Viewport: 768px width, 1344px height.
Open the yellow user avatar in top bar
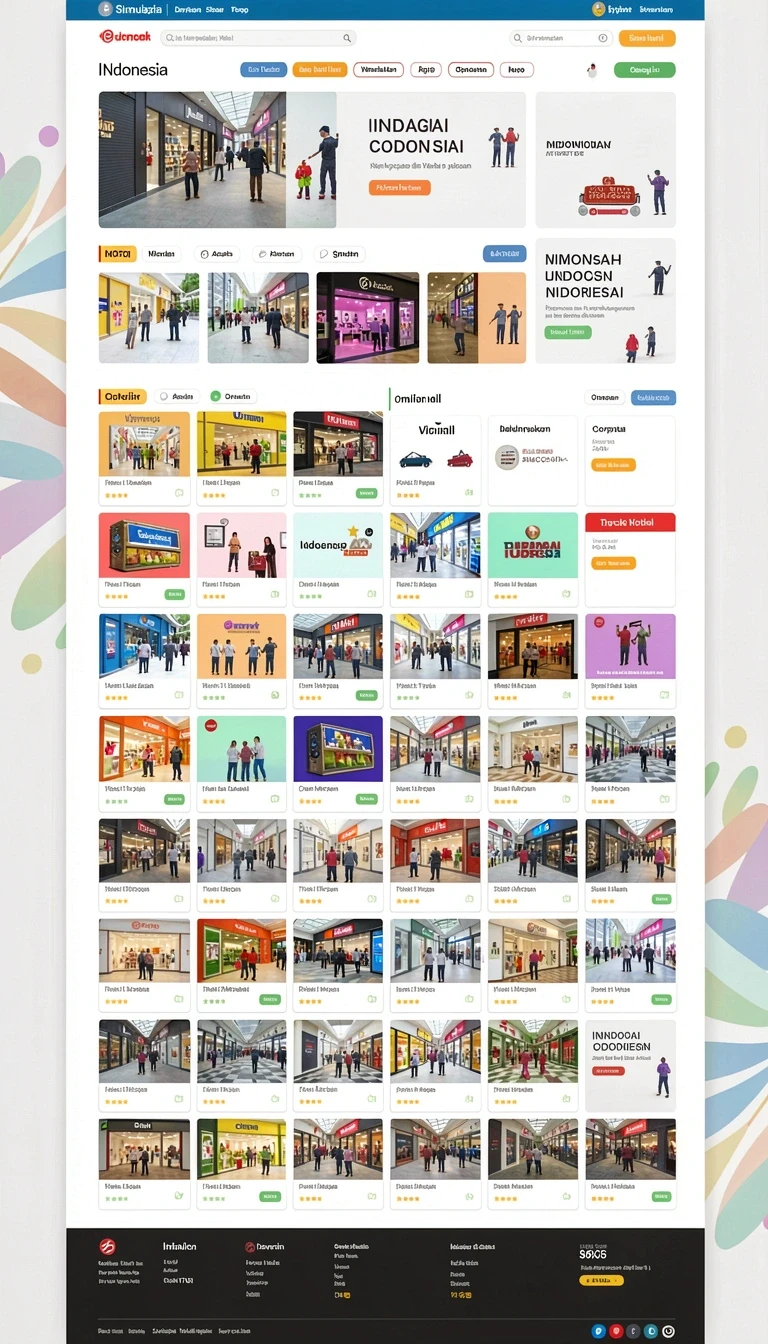click(x=598, y=9)
